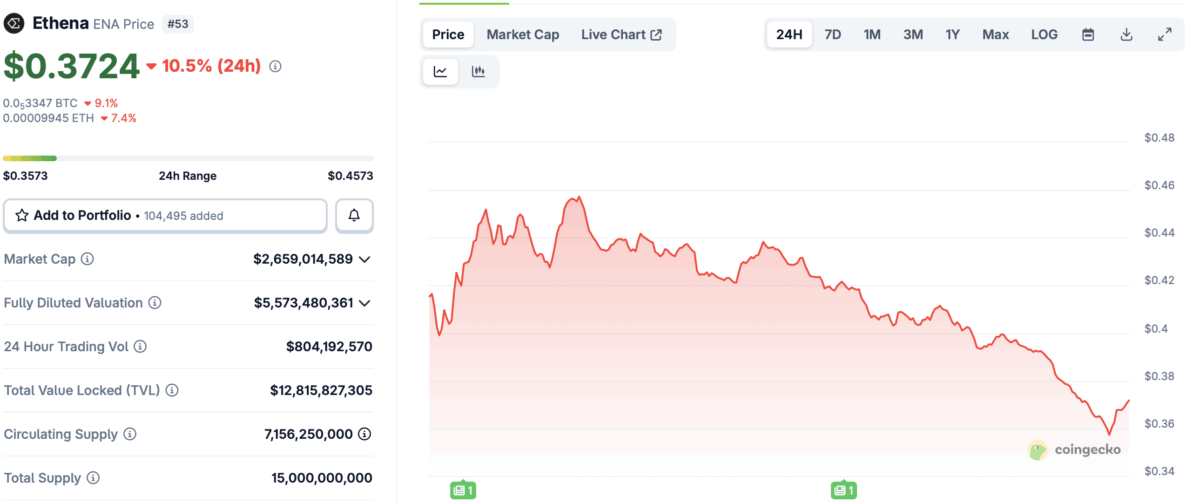The image size is (1200, 504).
Task: Expand Fully Diluted Valuation chevron
Action: (365, 303)
